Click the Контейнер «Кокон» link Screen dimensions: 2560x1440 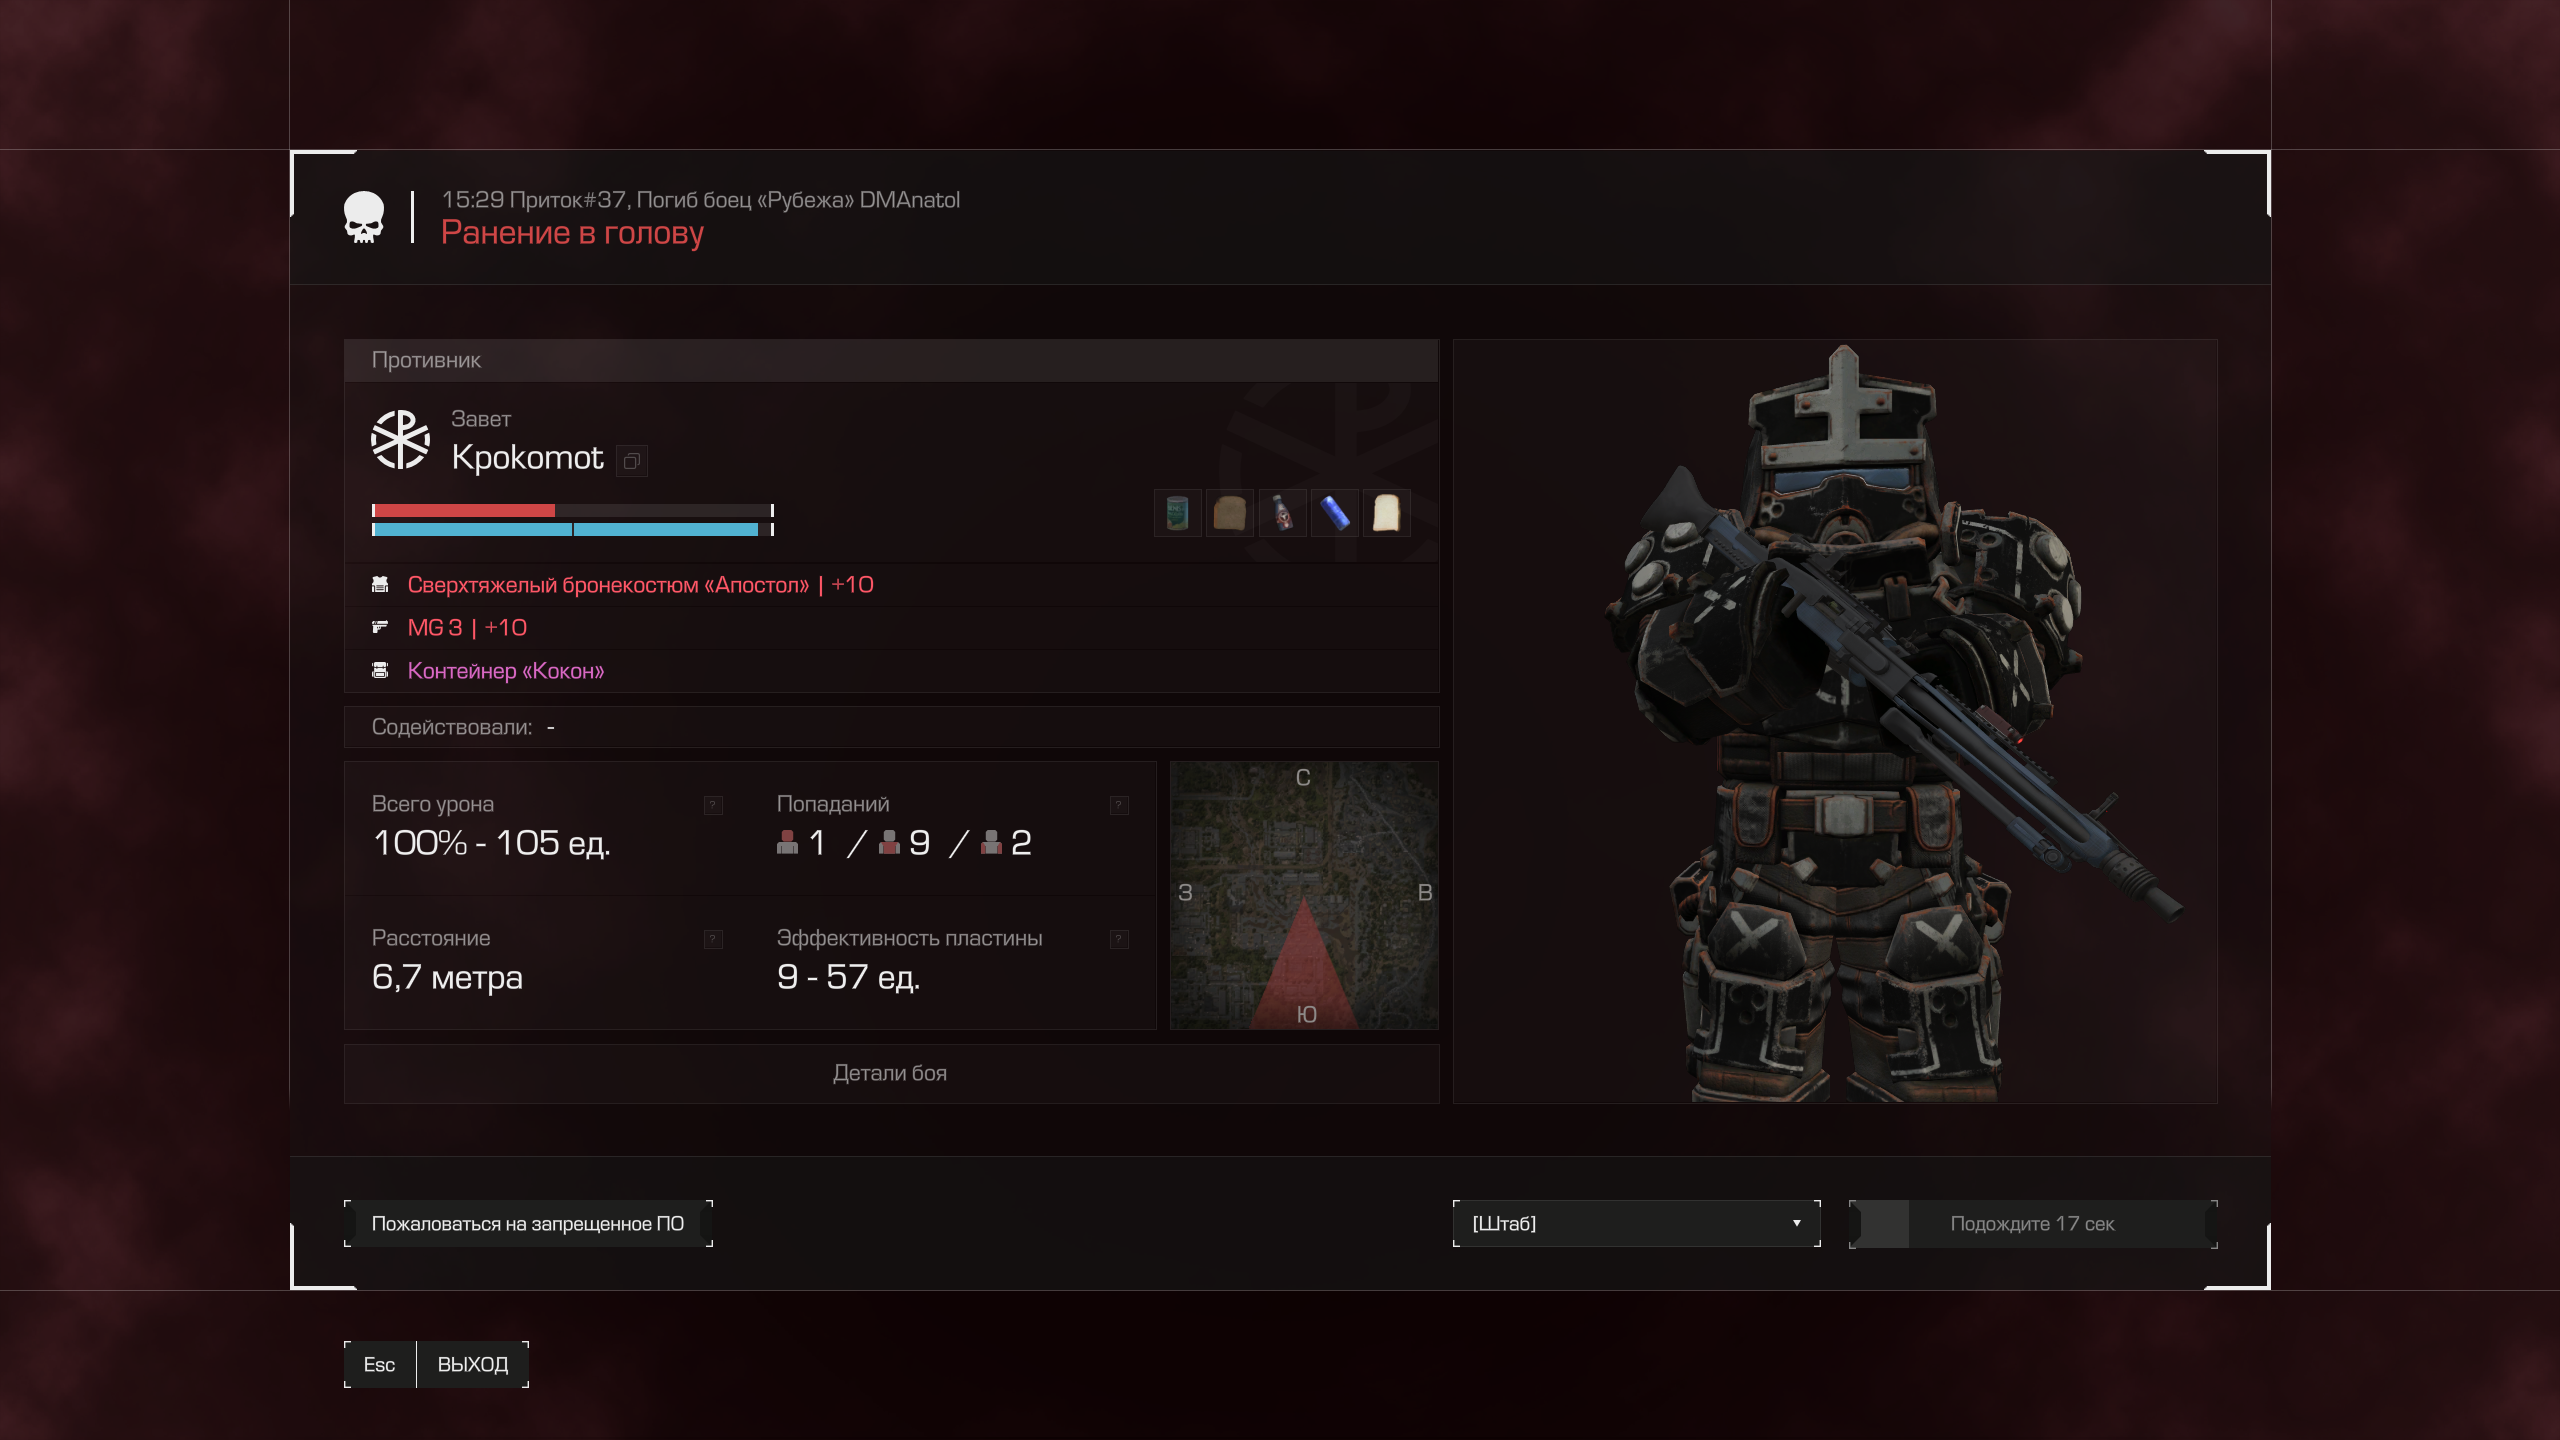[x=506, y=670]
